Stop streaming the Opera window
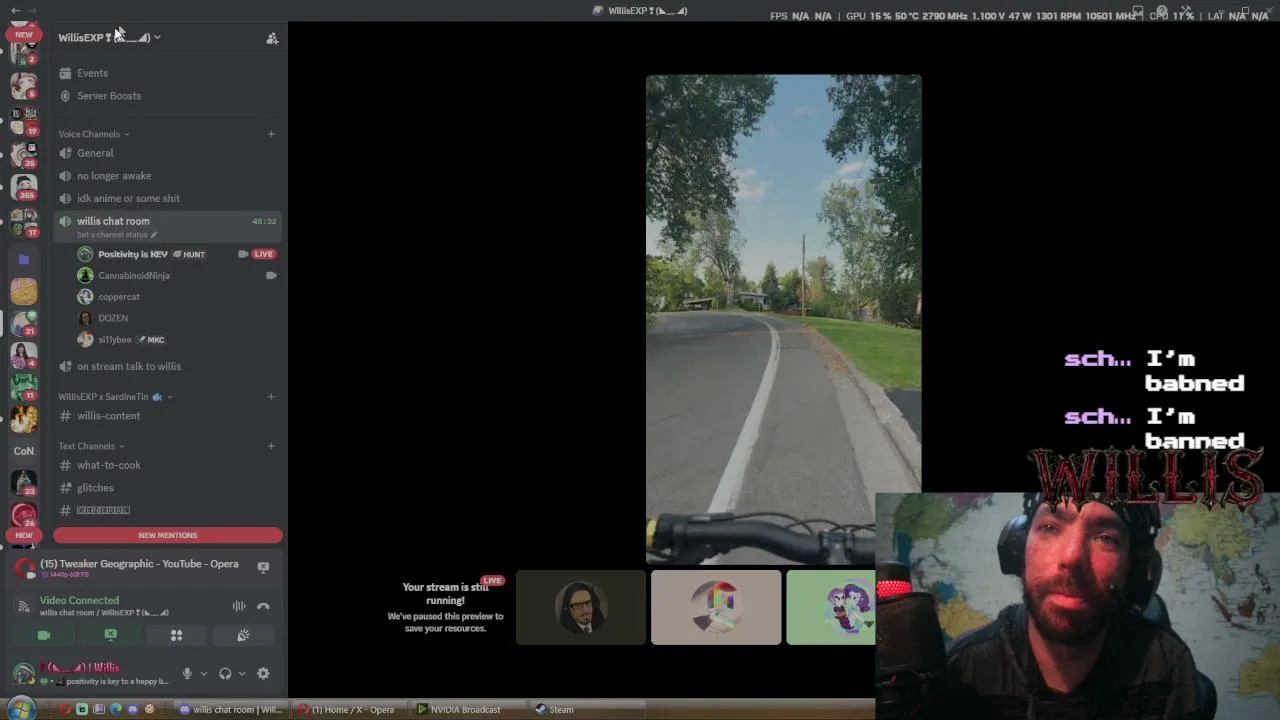The width and height of the screenshot is (1280, 720). [x=263, y=567]
